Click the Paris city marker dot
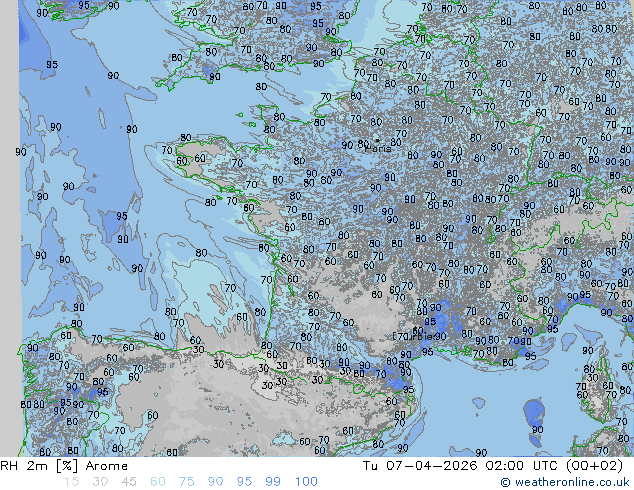Viewport: 634px width, 490px height. pyautogui.click(x=376, y=140)
